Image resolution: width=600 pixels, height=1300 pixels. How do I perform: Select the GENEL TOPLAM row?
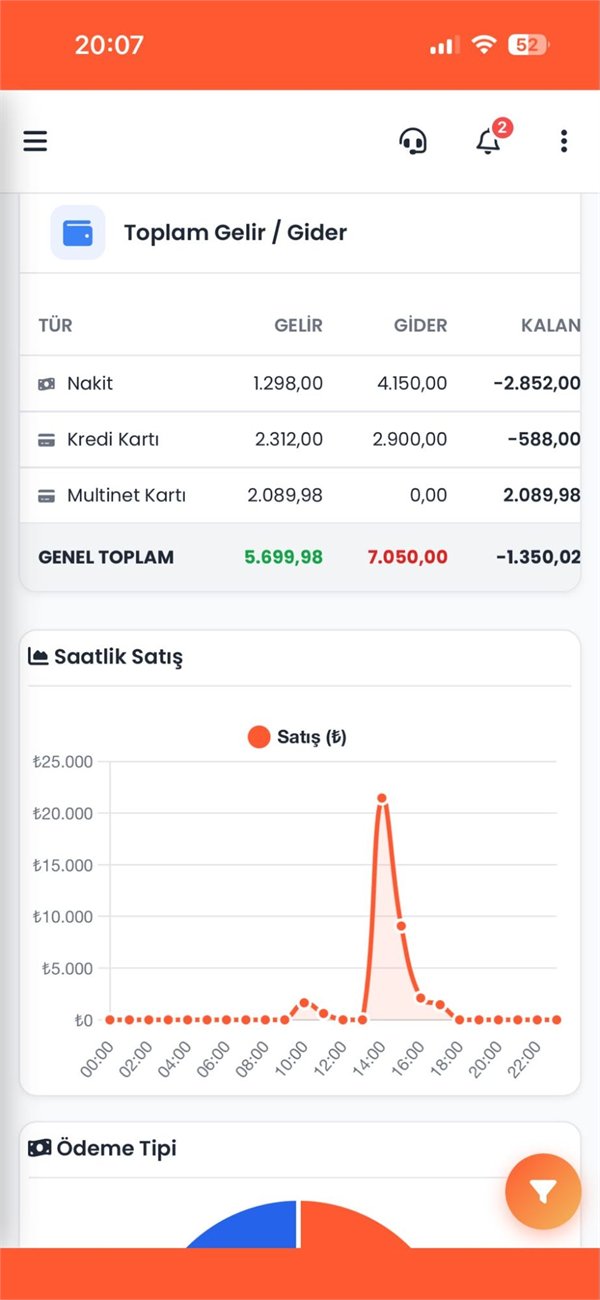pos(300,557)
